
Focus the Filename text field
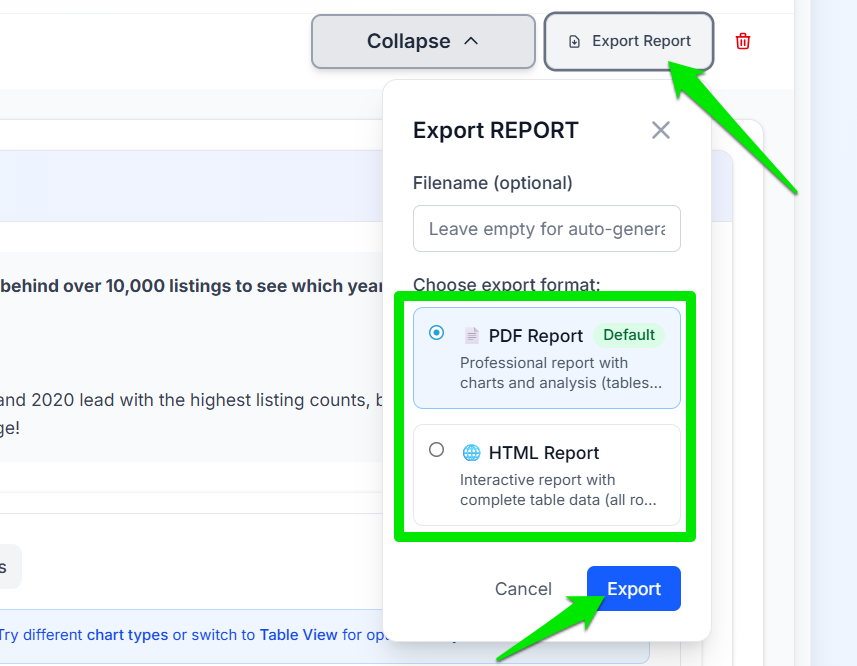point(546,229)
